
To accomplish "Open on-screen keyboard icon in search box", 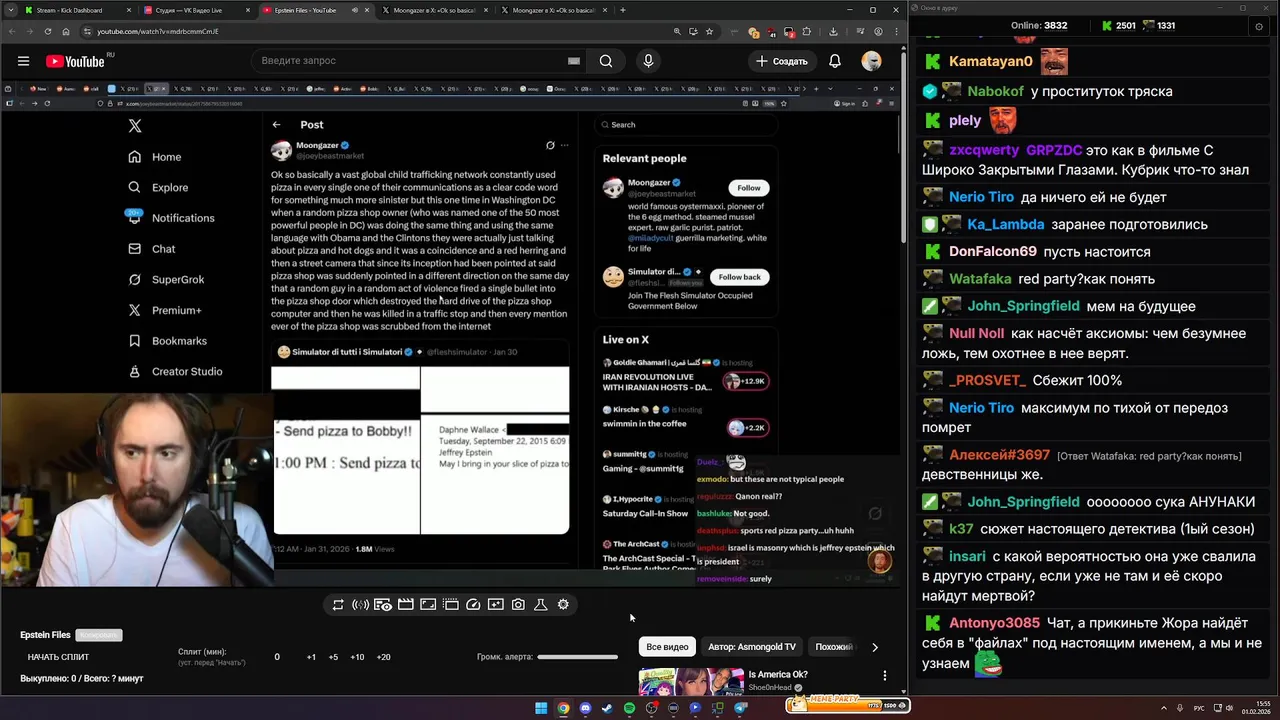I will (x=574, y=61).
